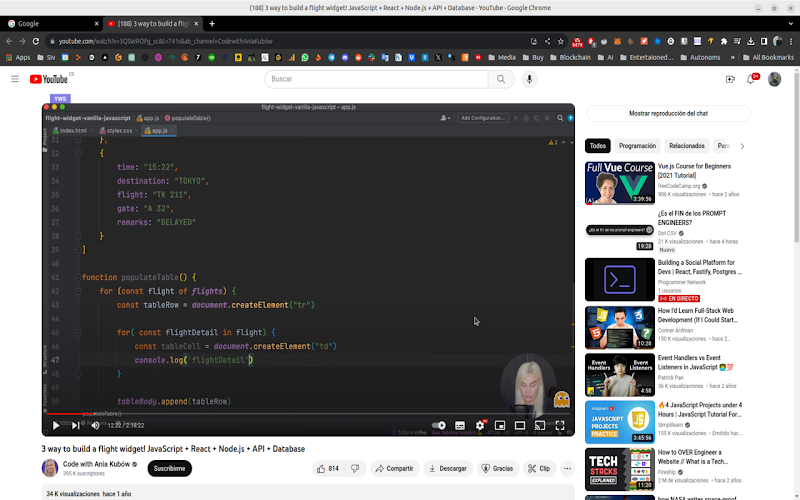The height and width of the screenshot is (500, 800).
Task: Click Mostrar reproducción del chat
Action: pos(668,113)
